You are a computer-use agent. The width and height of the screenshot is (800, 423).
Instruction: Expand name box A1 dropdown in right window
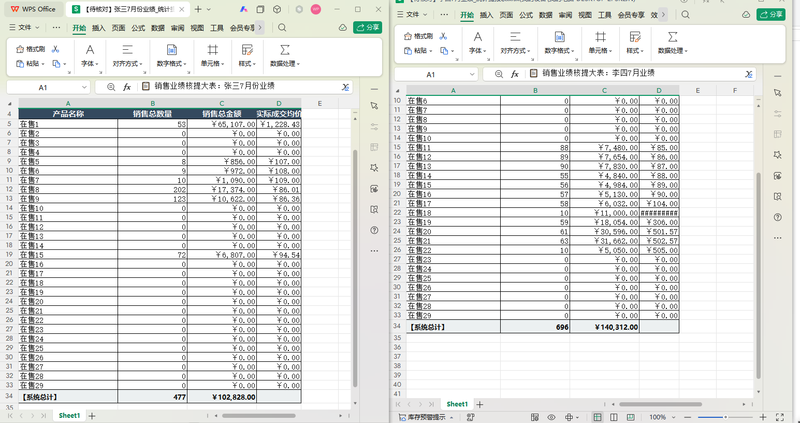tap(471, 74)
